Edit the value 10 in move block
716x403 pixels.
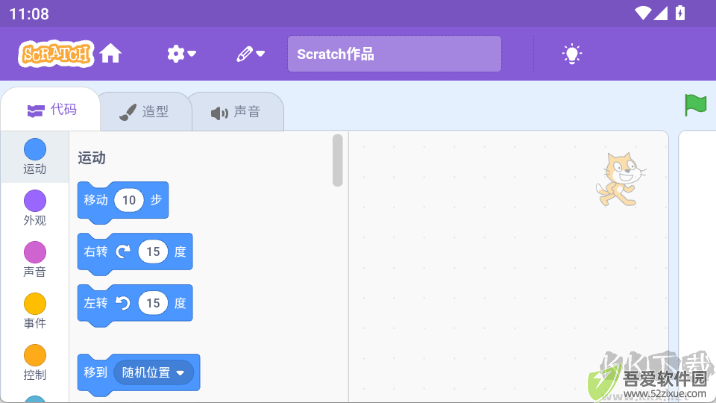[129, 200]
